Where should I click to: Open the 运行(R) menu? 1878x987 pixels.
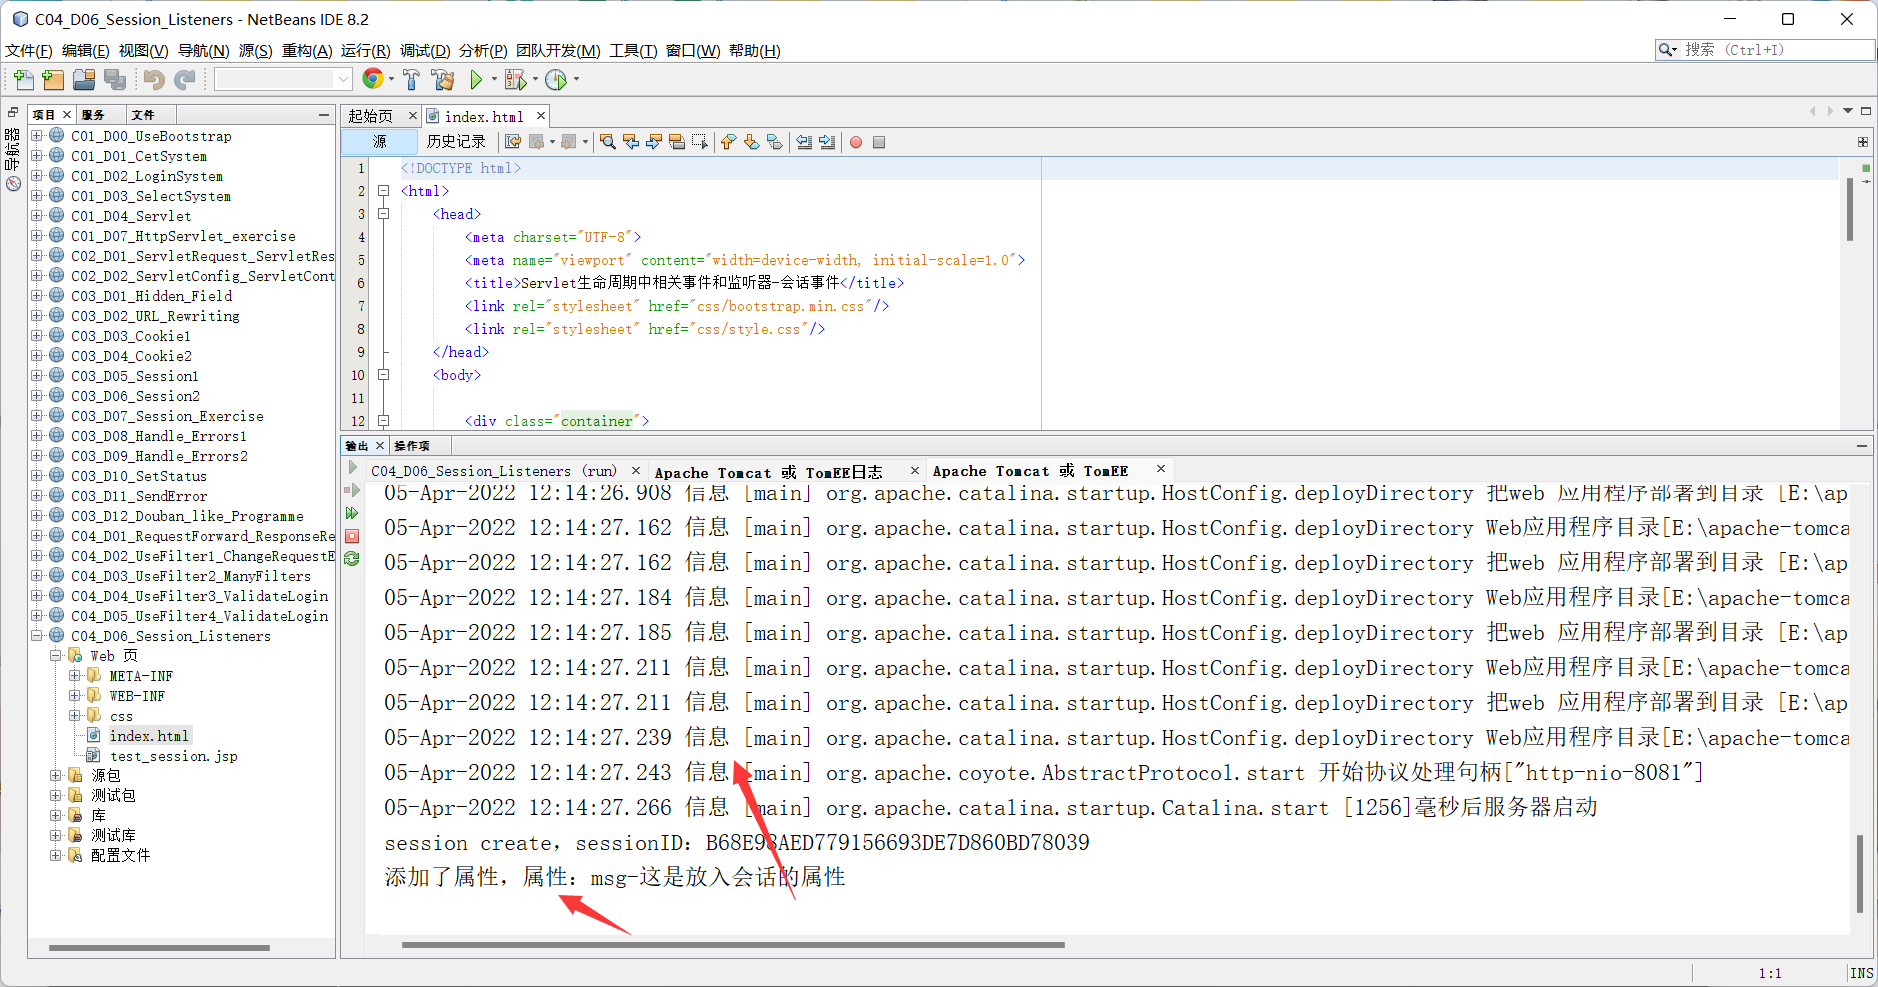(365, 50)
